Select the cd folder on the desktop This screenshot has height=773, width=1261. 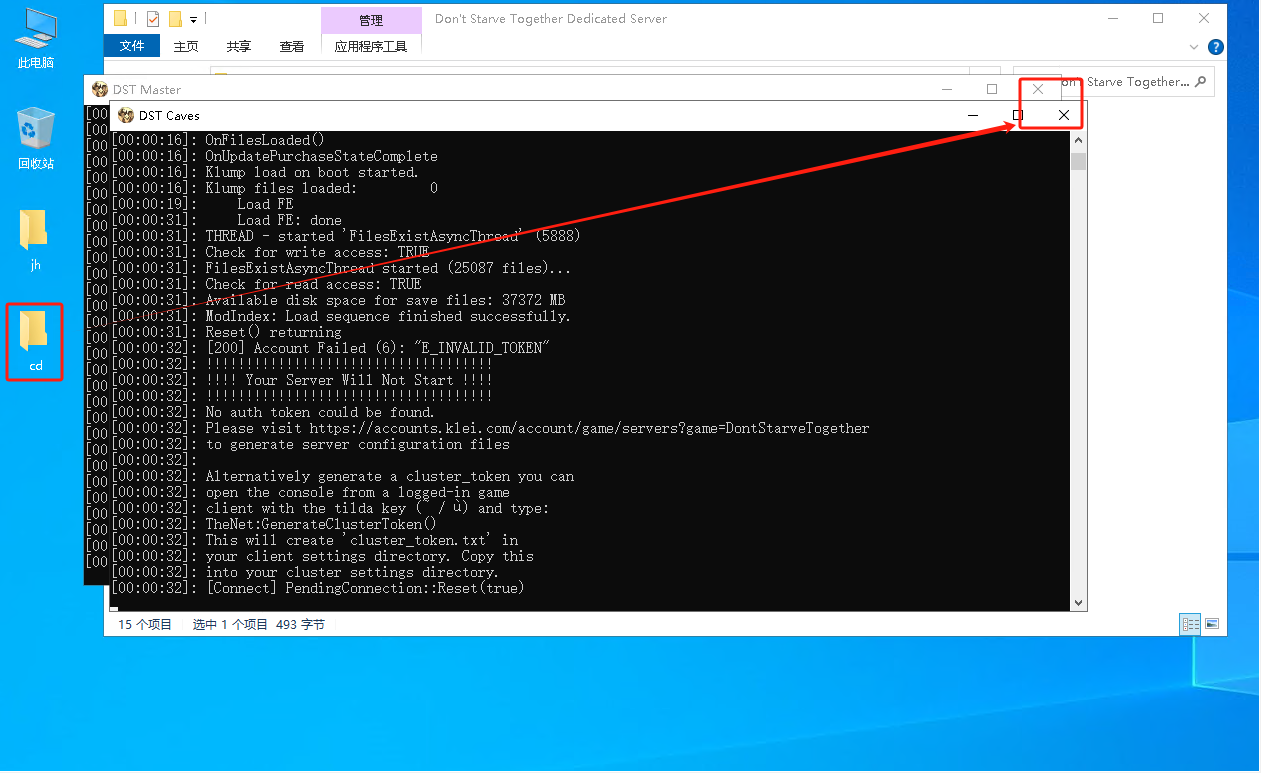coord(35,341)
